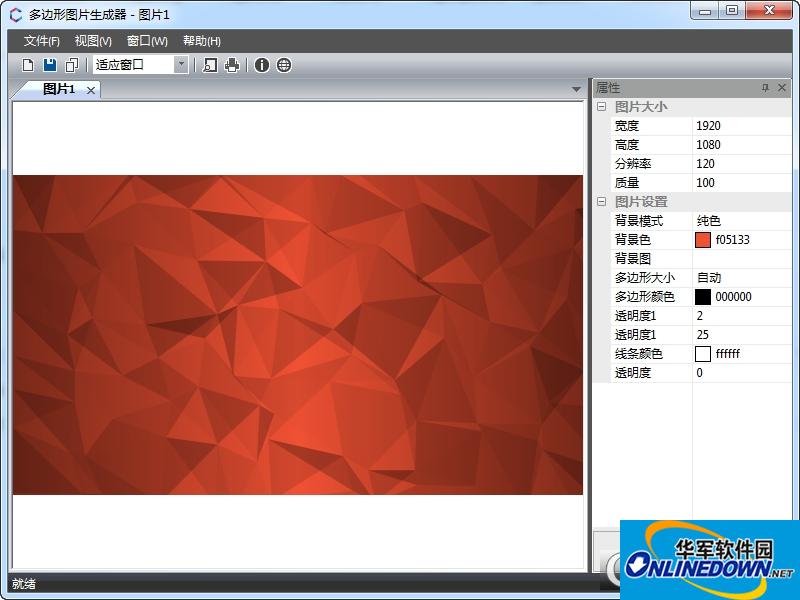
Task: Select the 质量 property label
Action: 627,183
